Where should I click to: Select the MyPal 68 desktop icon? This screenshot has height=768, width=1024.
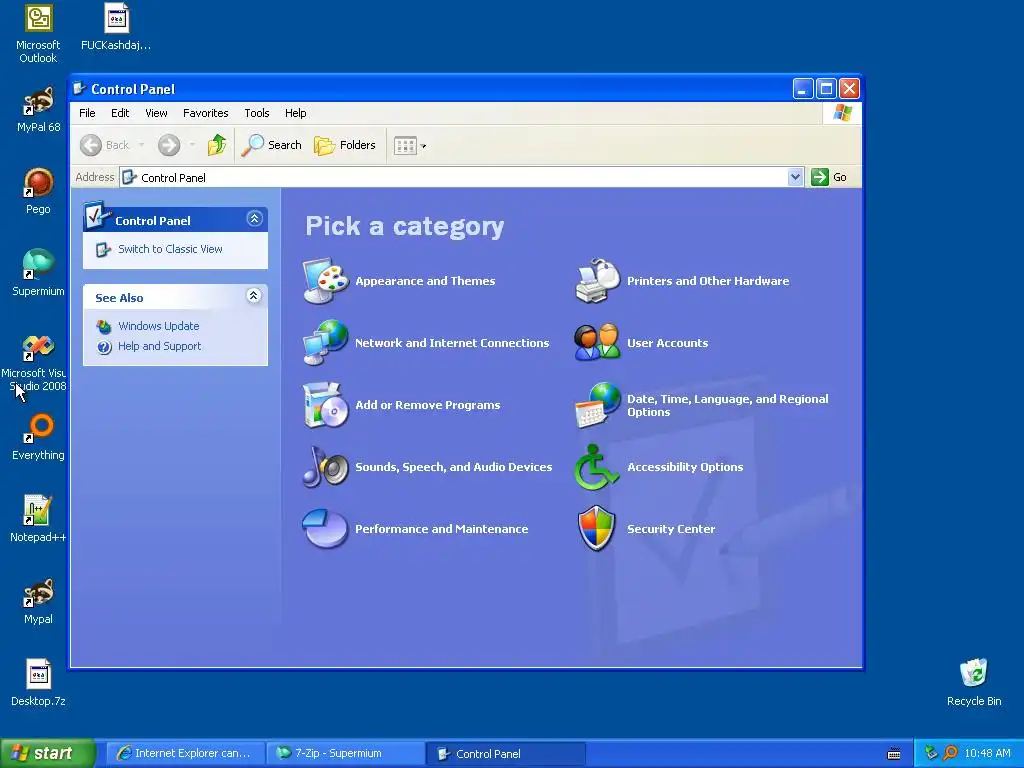38,110
